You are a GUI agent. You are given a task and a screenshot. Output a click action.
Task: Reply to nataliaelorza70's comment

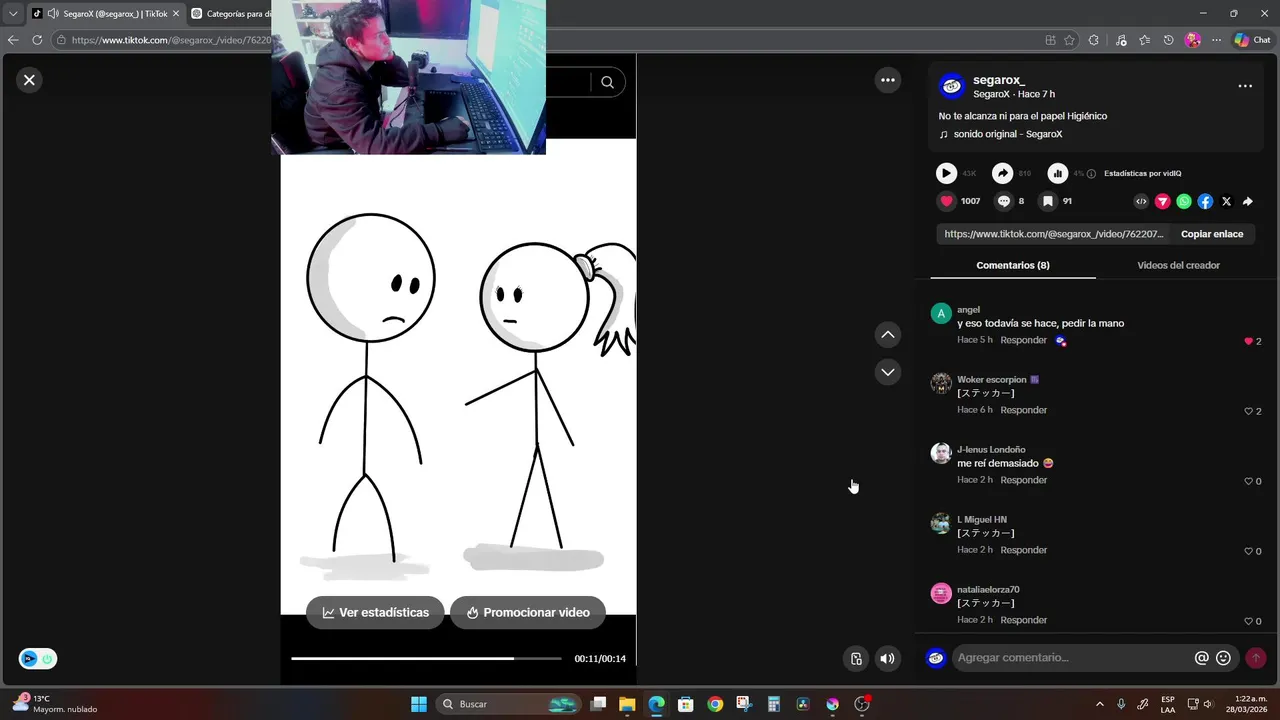click(x=1023, y=620)
